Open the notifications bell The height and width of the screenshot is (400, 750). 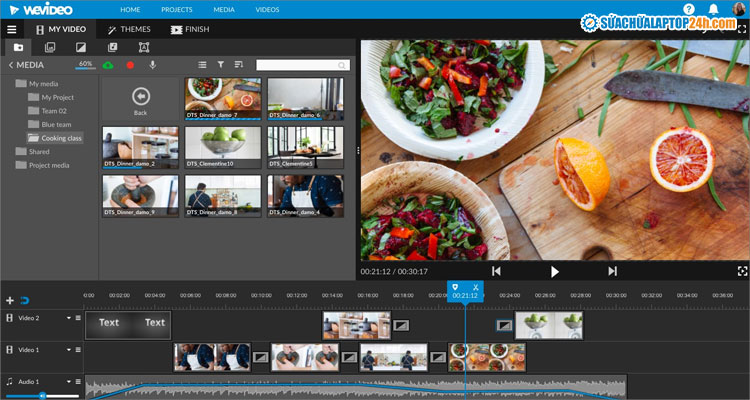click(714, 9)
